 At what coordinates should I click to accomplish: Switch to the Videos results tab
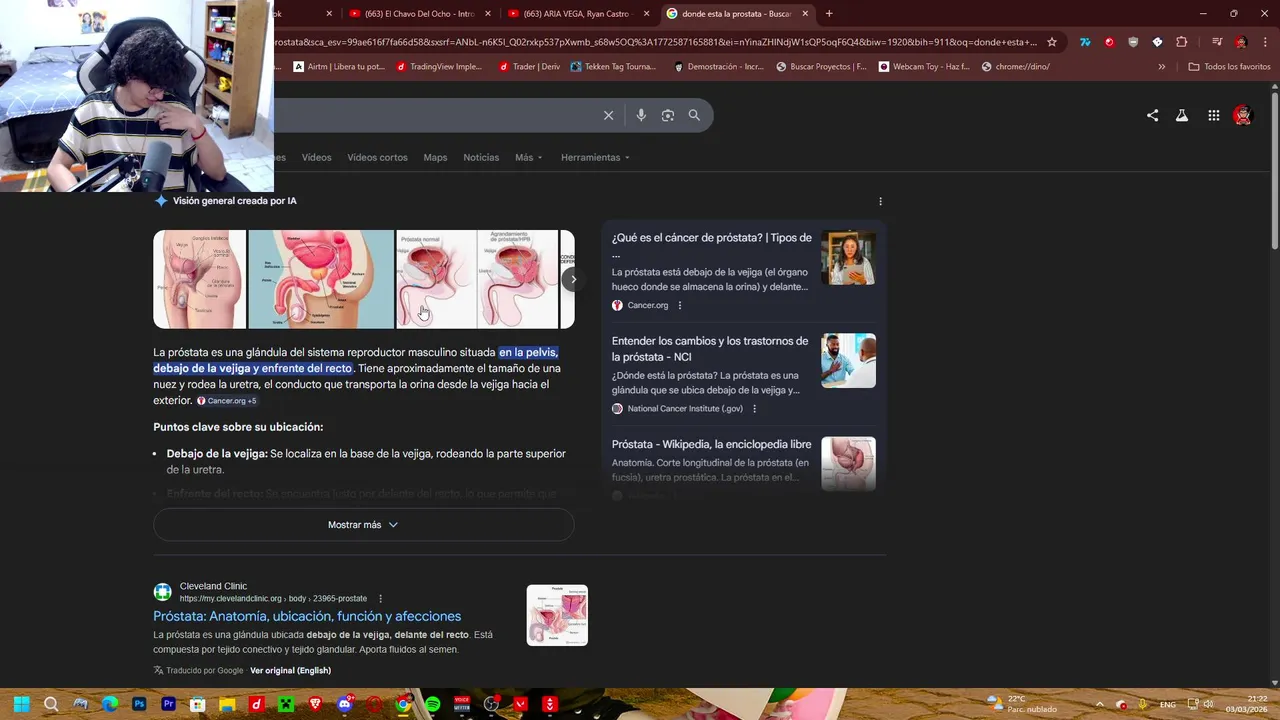click(x=316, y=157)
